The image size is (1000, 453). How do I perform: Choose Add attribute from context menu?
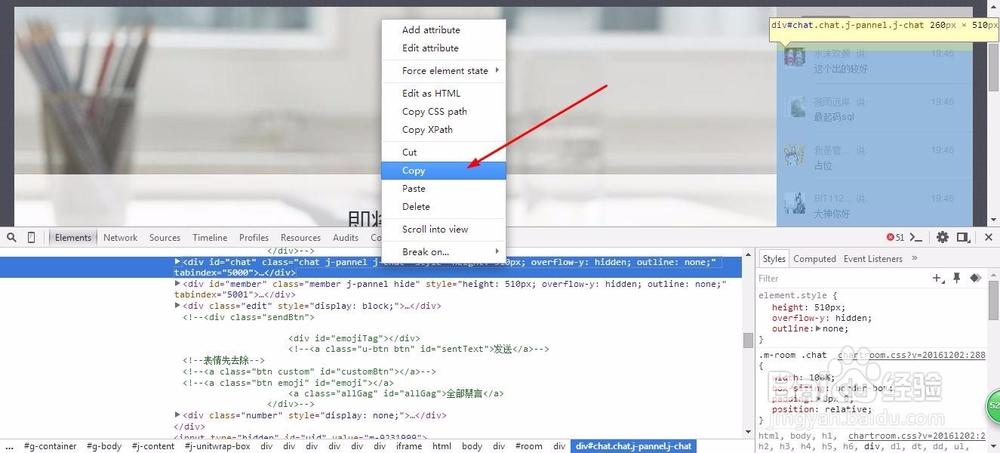[443, 30]
